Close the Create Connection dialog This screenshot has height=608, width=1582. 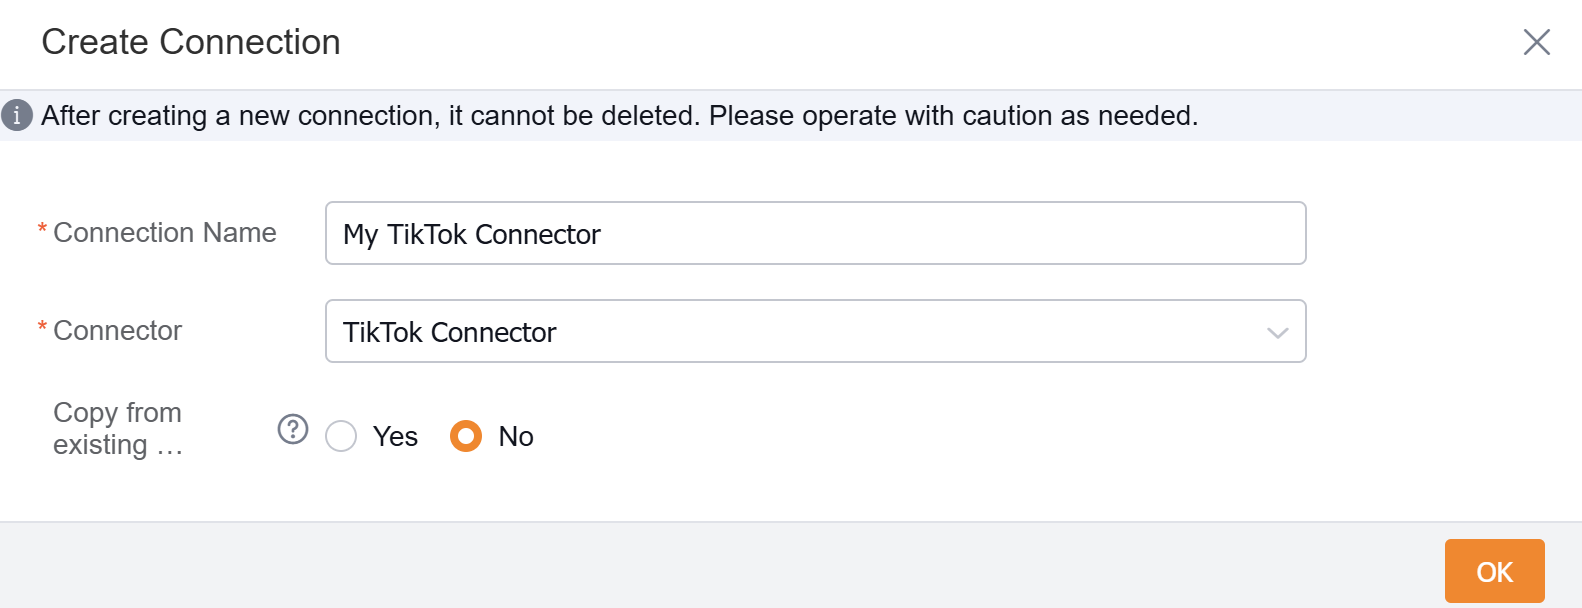tap(1536, 42)
